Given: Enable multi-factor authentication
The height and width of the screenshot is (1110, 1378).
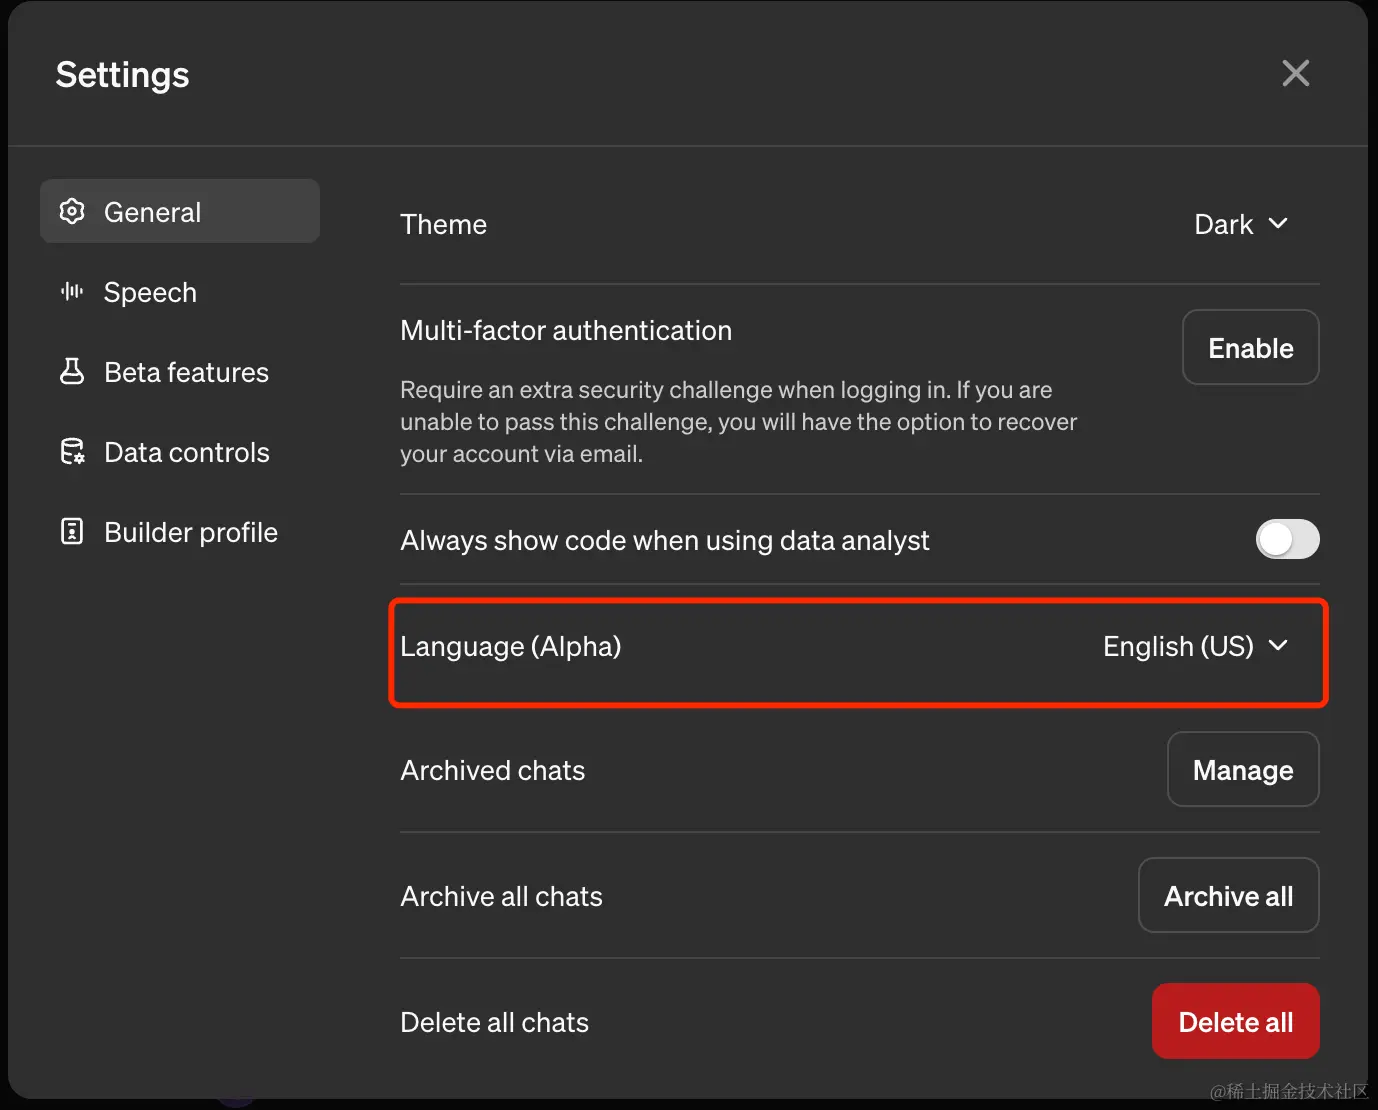Looking at the screenshot, I should click(x=1250, y=348).
